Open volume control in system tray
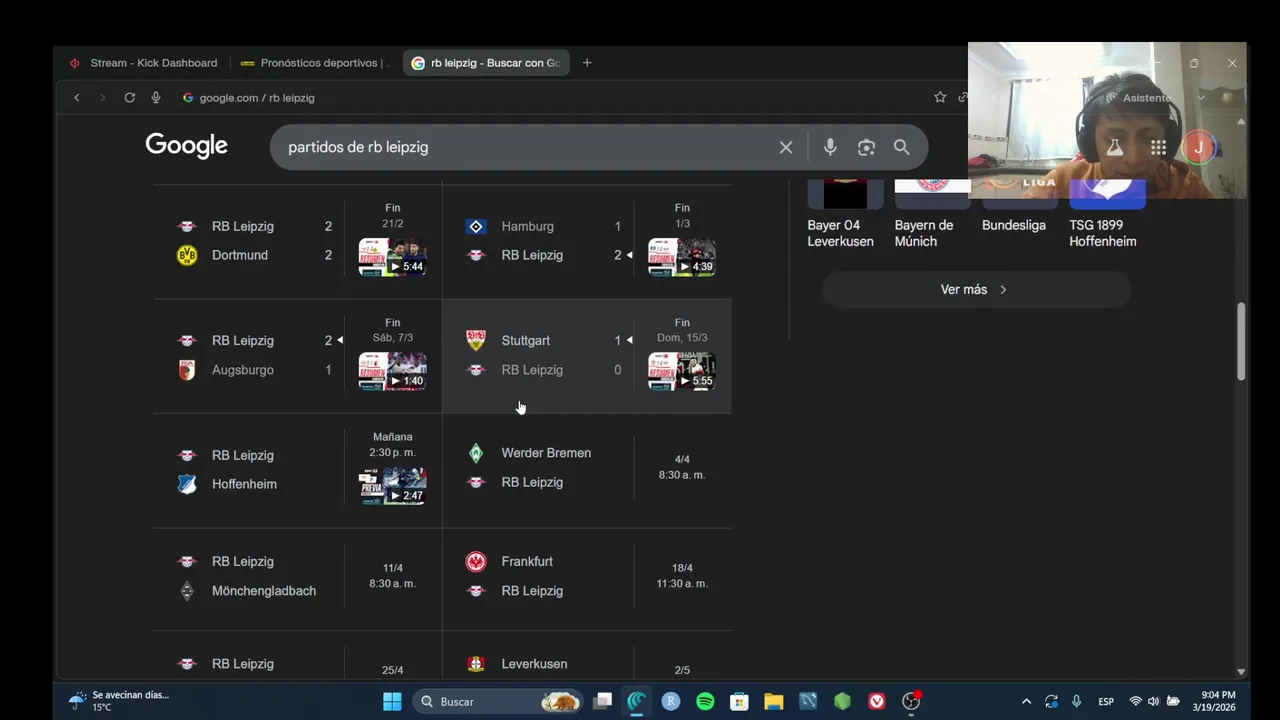The image size is (1280, 720). (1153, 701)
